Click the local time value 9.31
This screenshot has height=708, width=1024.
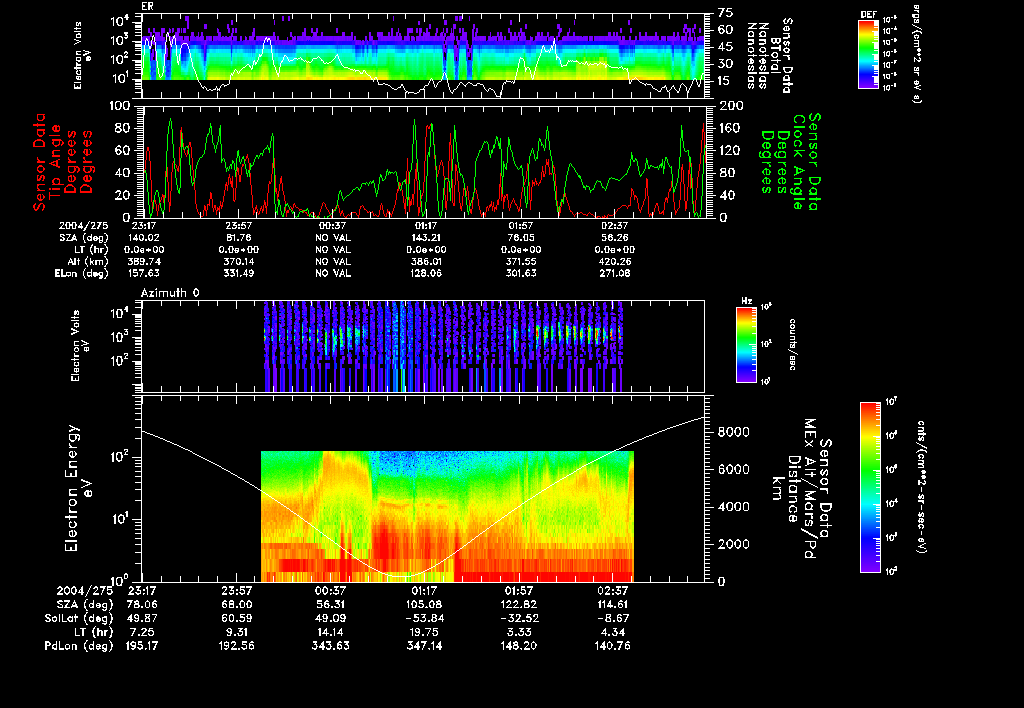tap(236, 632)
